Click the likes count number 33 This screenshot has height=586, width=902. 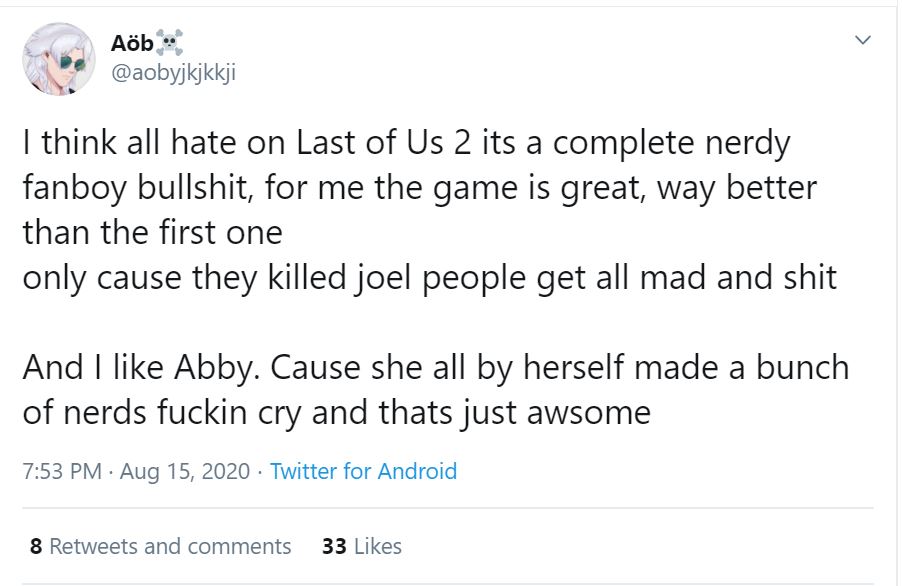tap(334, 546)
